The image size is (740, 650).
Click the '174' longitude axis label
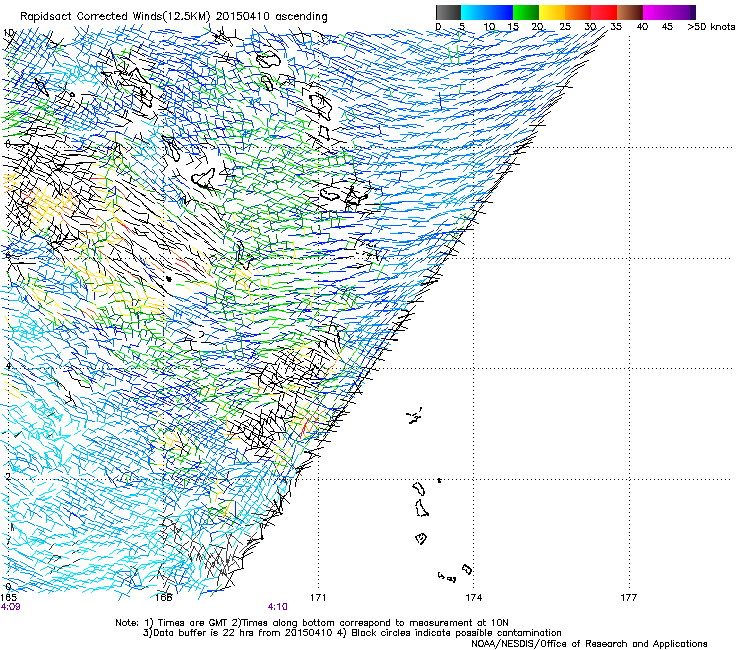tap(473, 598)
